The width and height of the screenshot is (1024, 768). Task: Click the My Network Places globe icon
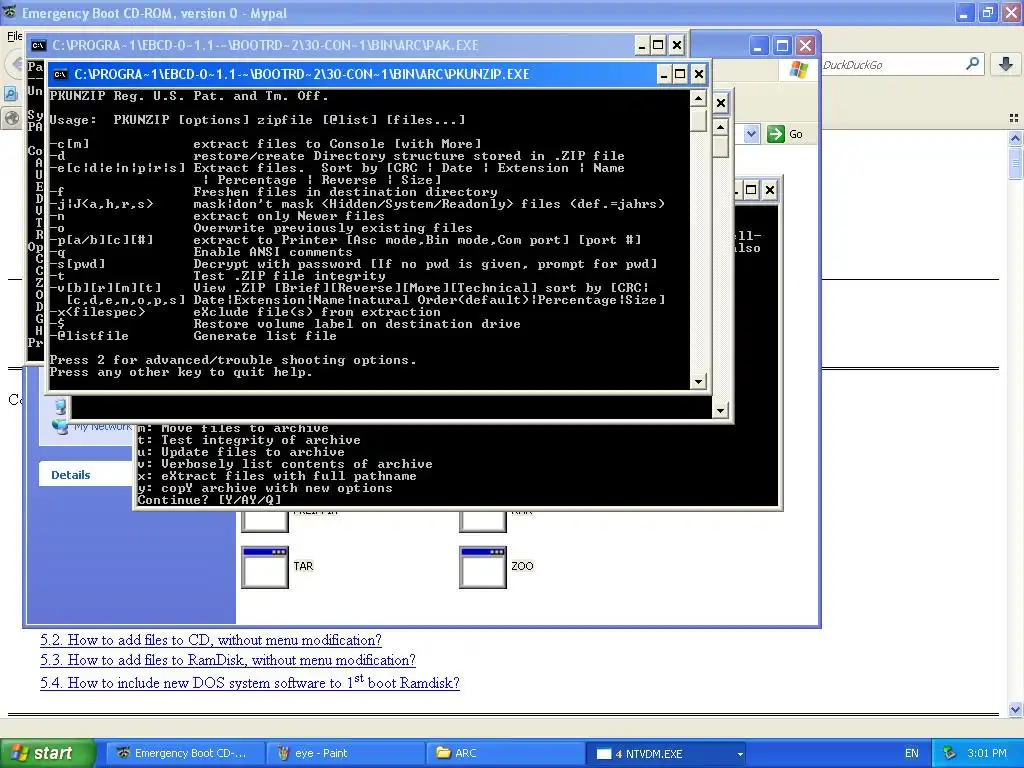[60, 427]
